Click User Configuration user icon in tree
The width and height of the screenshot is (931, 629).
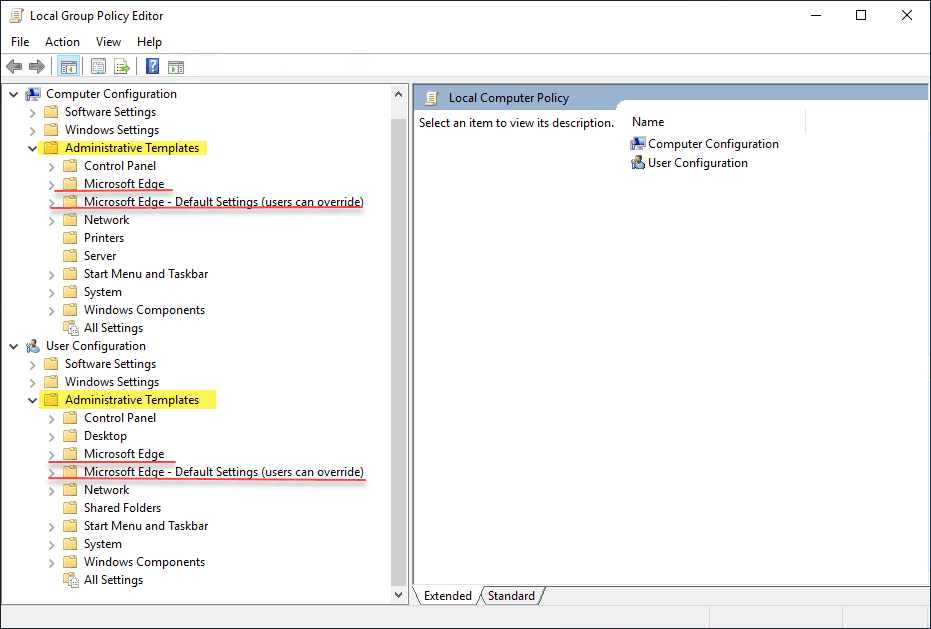tap(33, 346)
